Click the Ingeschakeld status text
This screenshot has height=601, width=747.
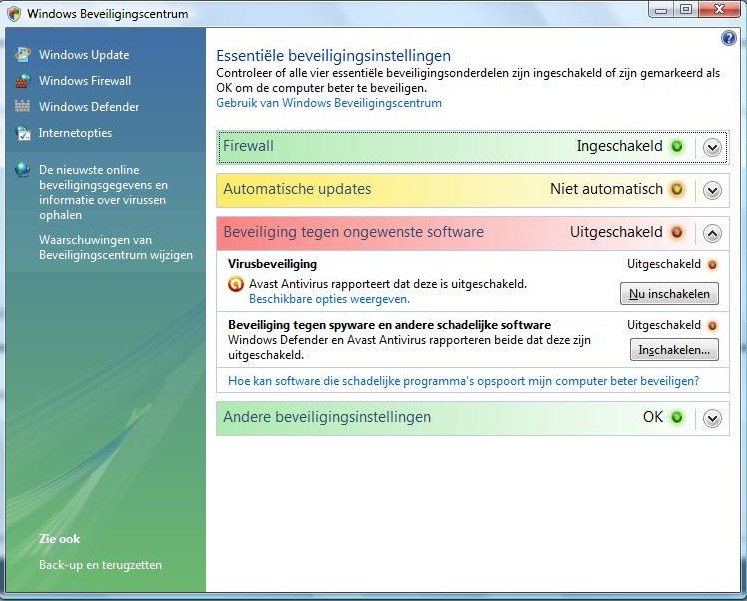tap(619, 146)
